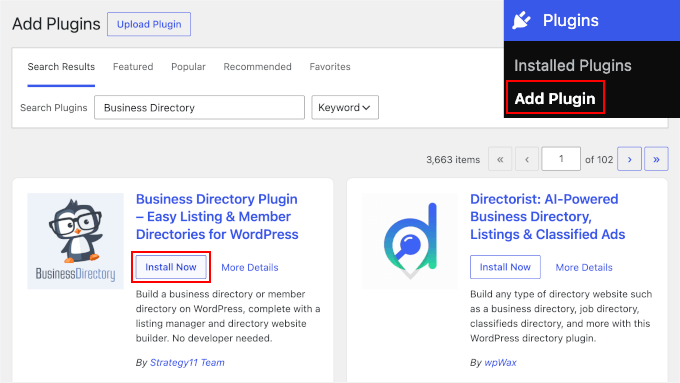The height and width of the screenshot is (383, 680).
Task: Open the Plugins menu header
Action: click(x=592, y=20)
